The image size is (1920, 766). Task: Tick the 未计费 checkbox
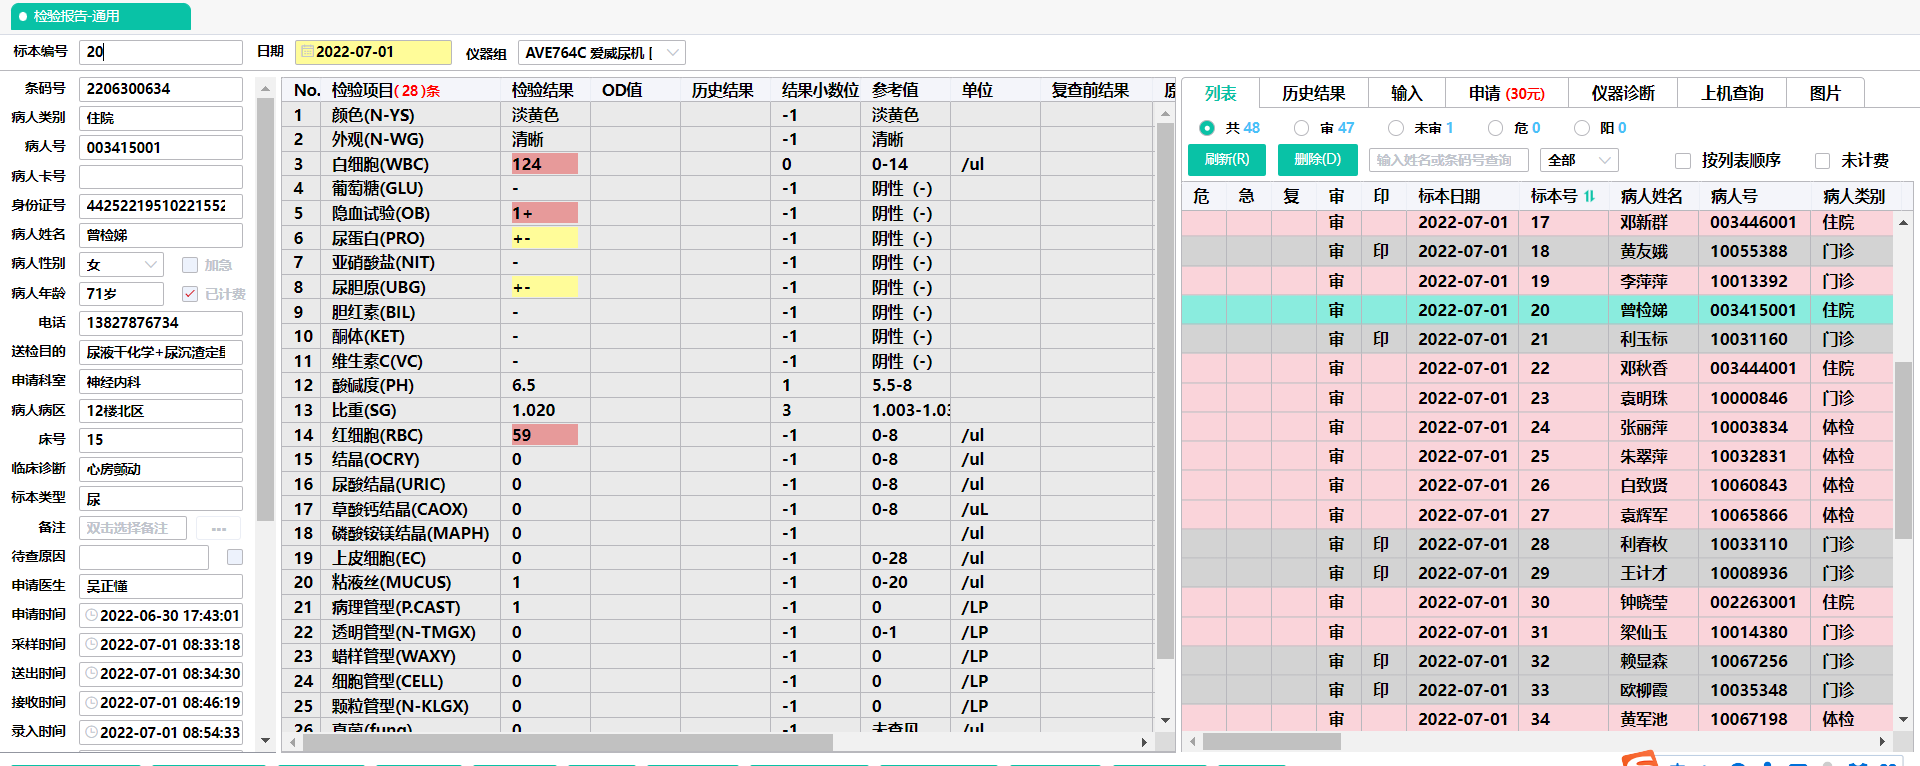click(x=1822, y=161)
